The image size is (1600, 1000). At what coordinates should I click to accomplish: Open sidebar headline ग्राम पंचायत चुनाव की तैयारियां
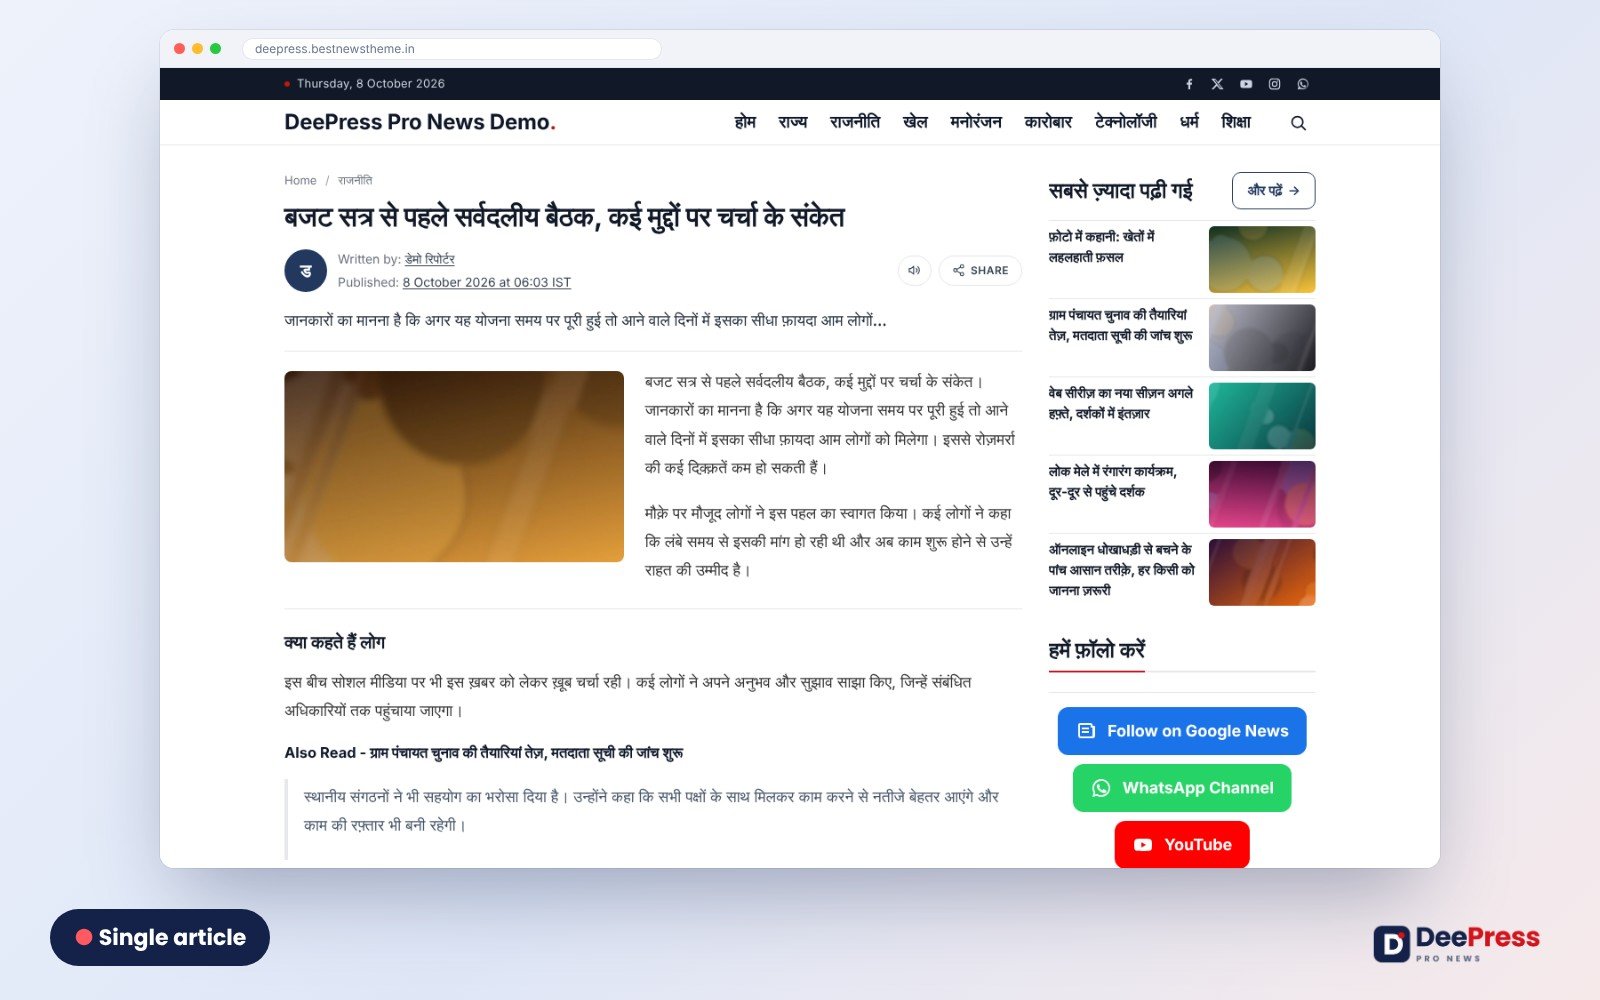coord(1120,325)
